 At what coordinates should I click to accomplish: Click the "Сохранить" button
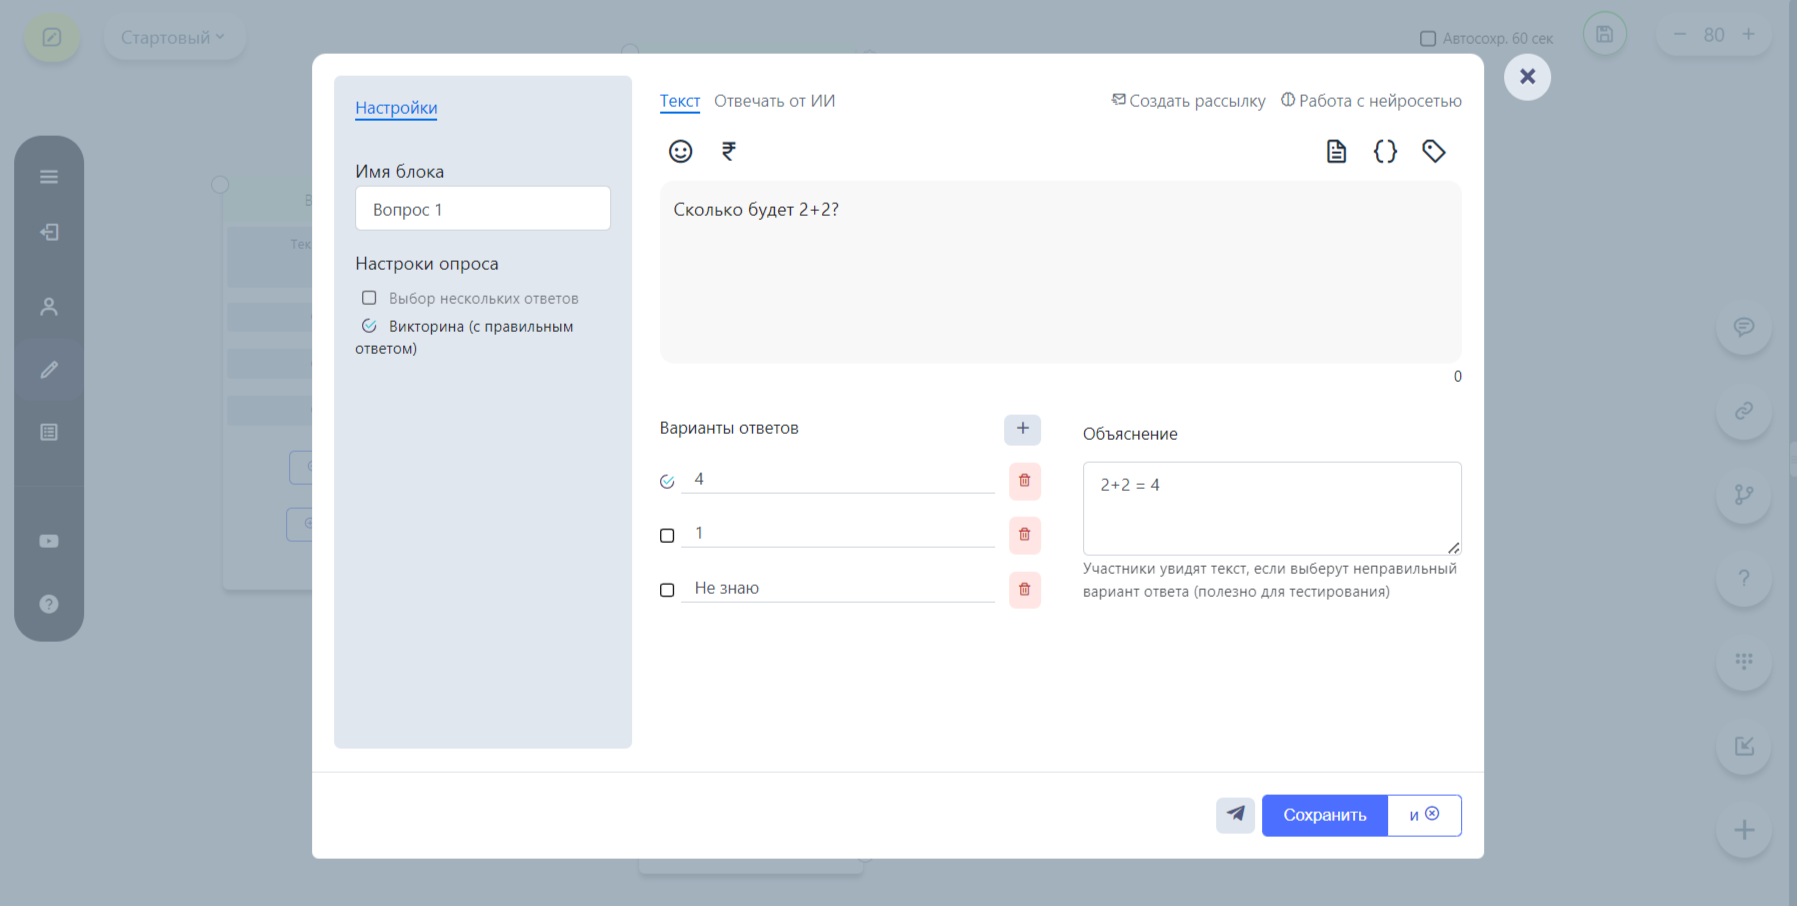[1325, 815]
